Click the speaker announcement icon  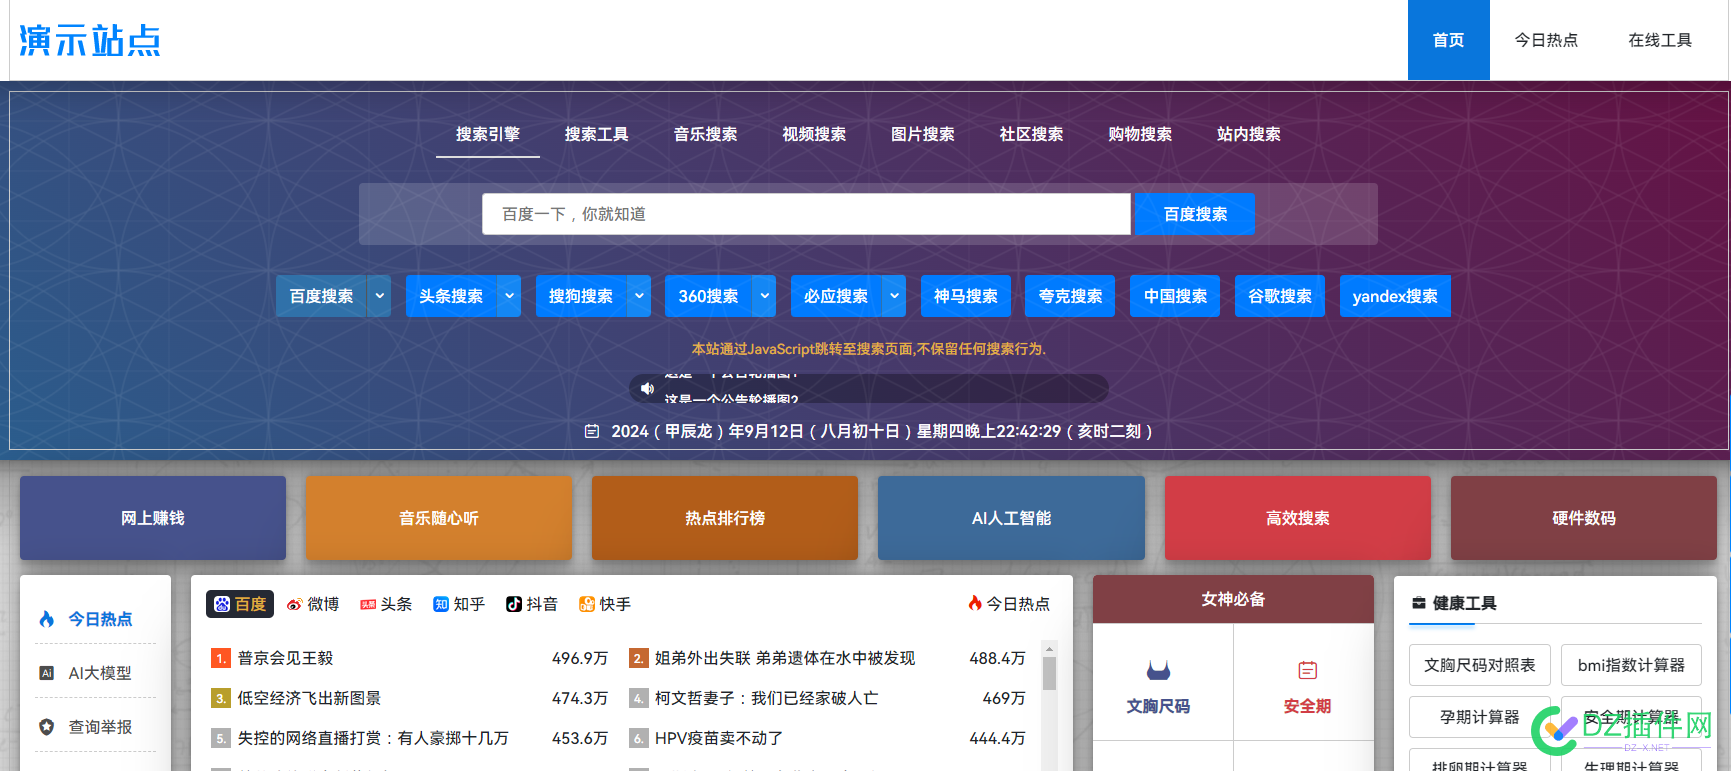tap(647, 388)
